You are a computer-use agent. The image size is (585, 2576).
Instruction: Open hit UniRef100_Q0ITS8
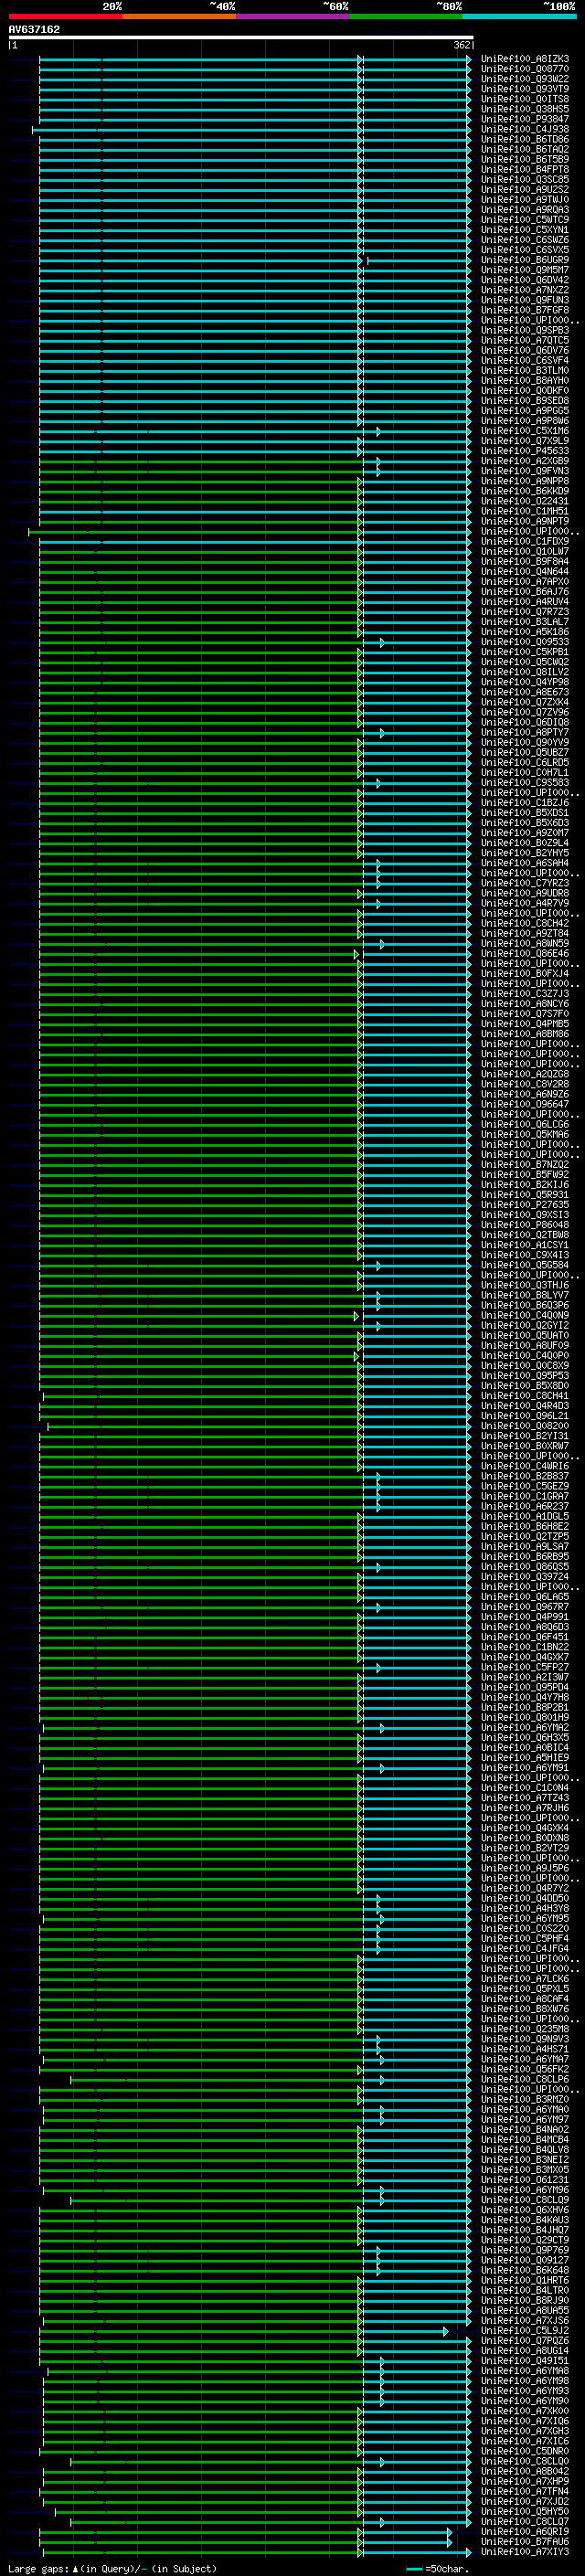525,99
